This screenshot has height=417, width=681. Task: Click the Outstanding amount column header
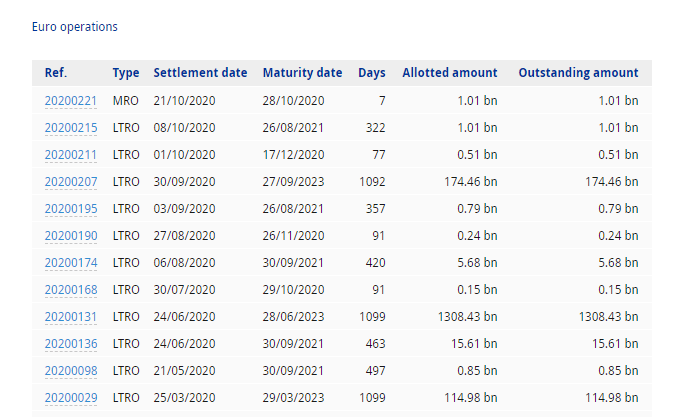click(578, 73)
